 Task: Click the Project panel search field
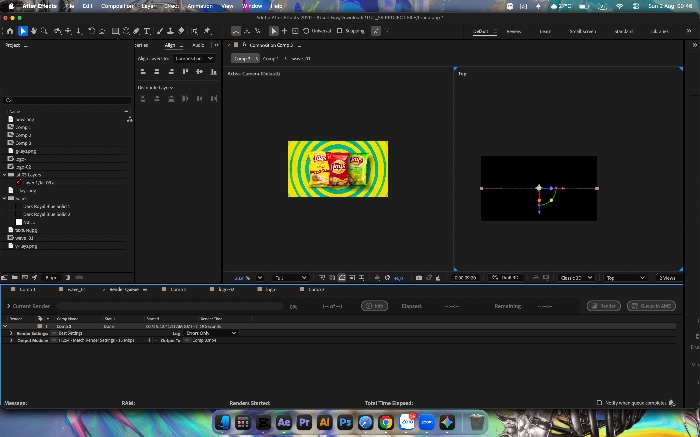point(67,100)
